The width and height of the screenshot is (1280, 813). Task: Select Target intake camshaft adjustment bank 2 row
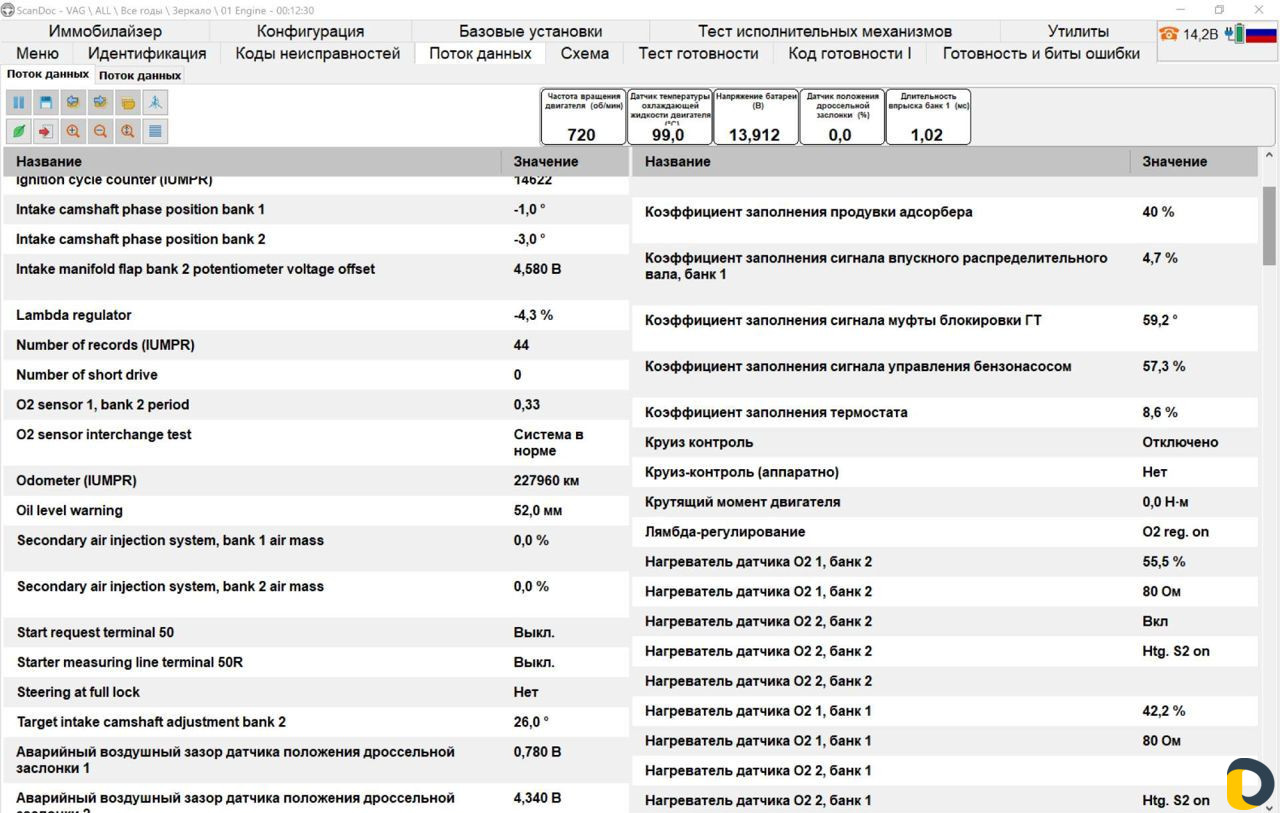[x=316, y=722]
